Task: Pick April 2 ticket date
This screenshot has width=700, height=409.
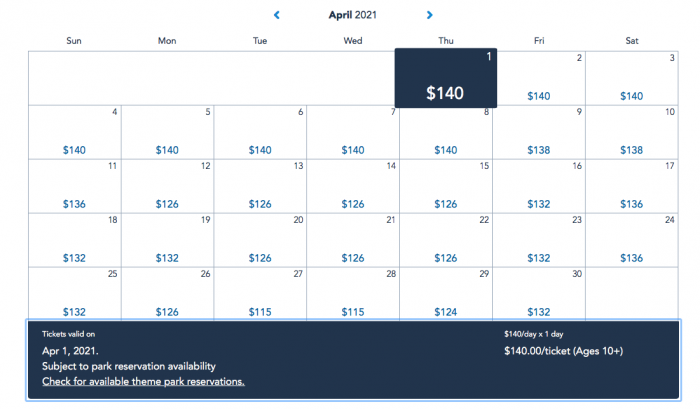Action: (539, 78)
